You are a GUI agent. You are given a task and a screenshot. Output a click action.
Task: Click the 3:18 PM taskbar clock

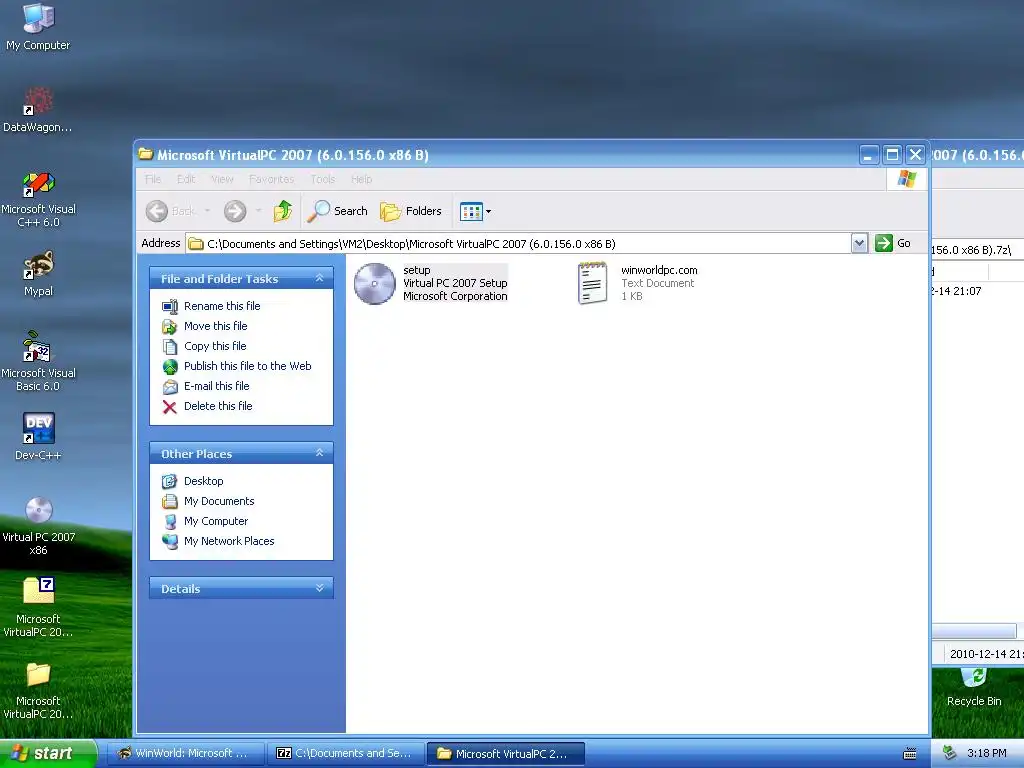[x=987, y=754]
